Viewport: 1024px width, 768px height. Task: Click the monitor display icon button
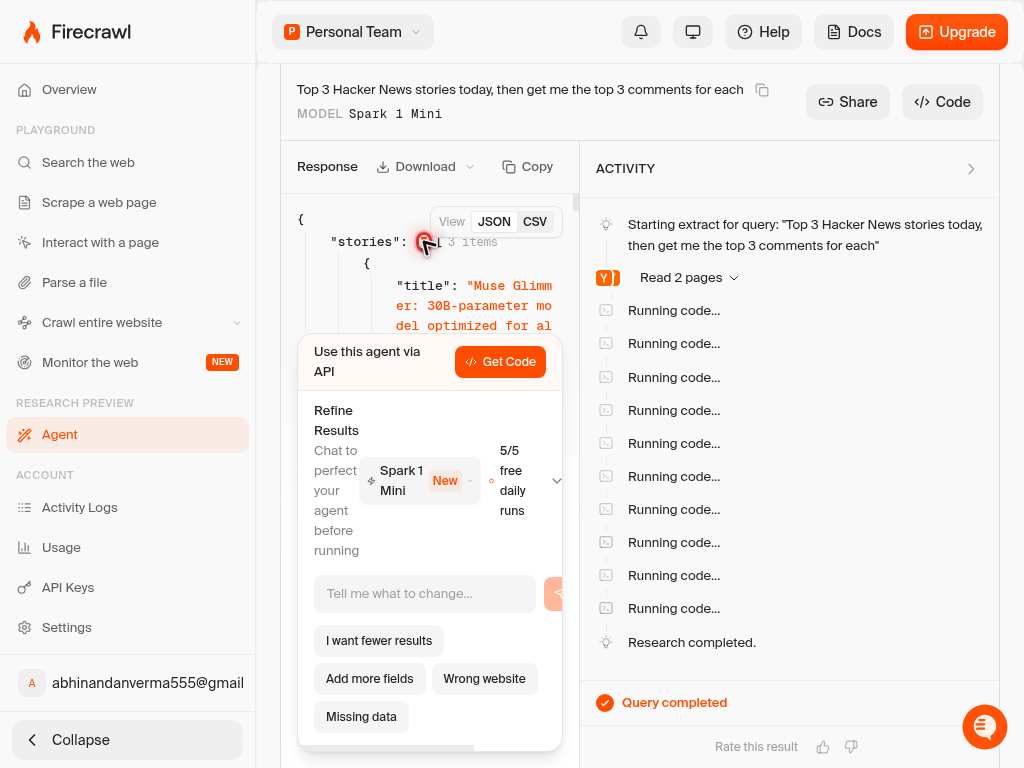[x=692, y=32]
